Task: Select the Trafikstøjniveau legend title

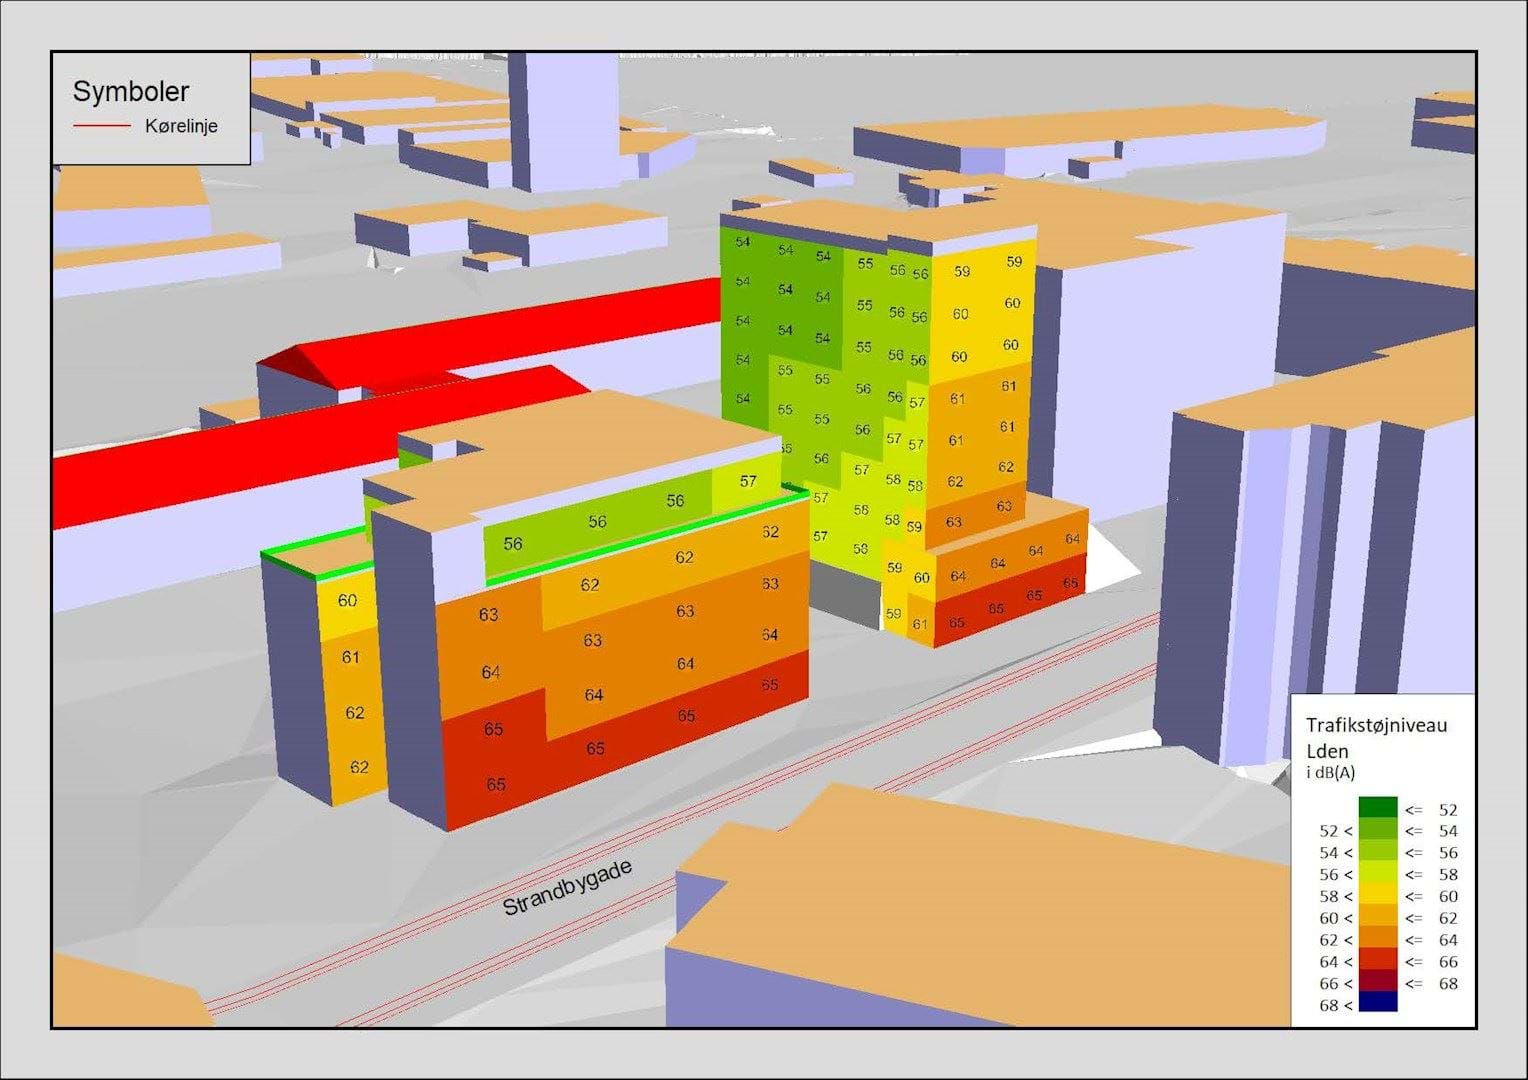Action: coord(1376,725)
